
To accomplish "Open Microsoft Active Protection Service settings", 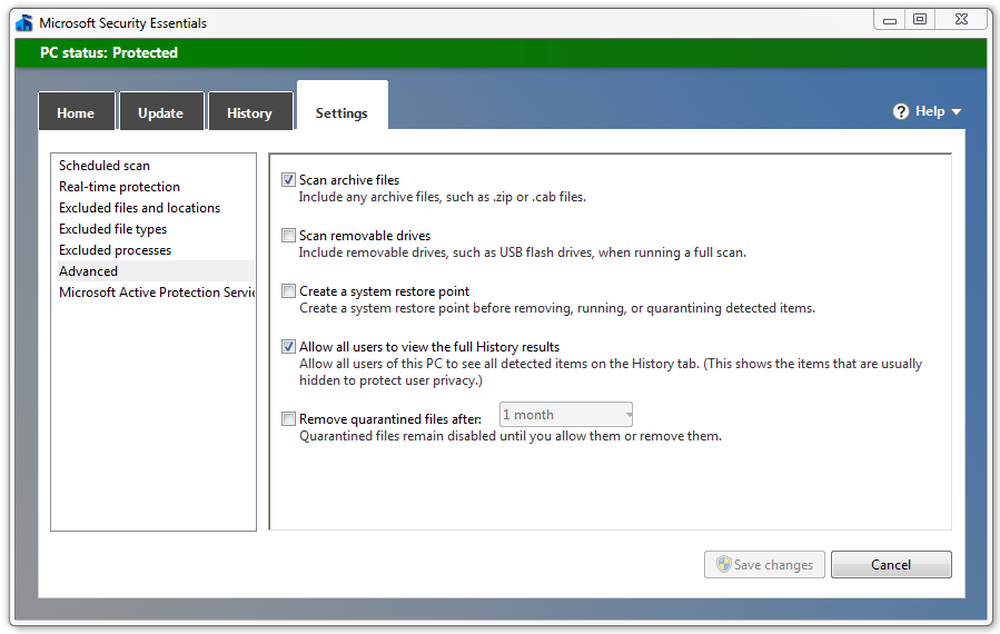I will point(155,291).
